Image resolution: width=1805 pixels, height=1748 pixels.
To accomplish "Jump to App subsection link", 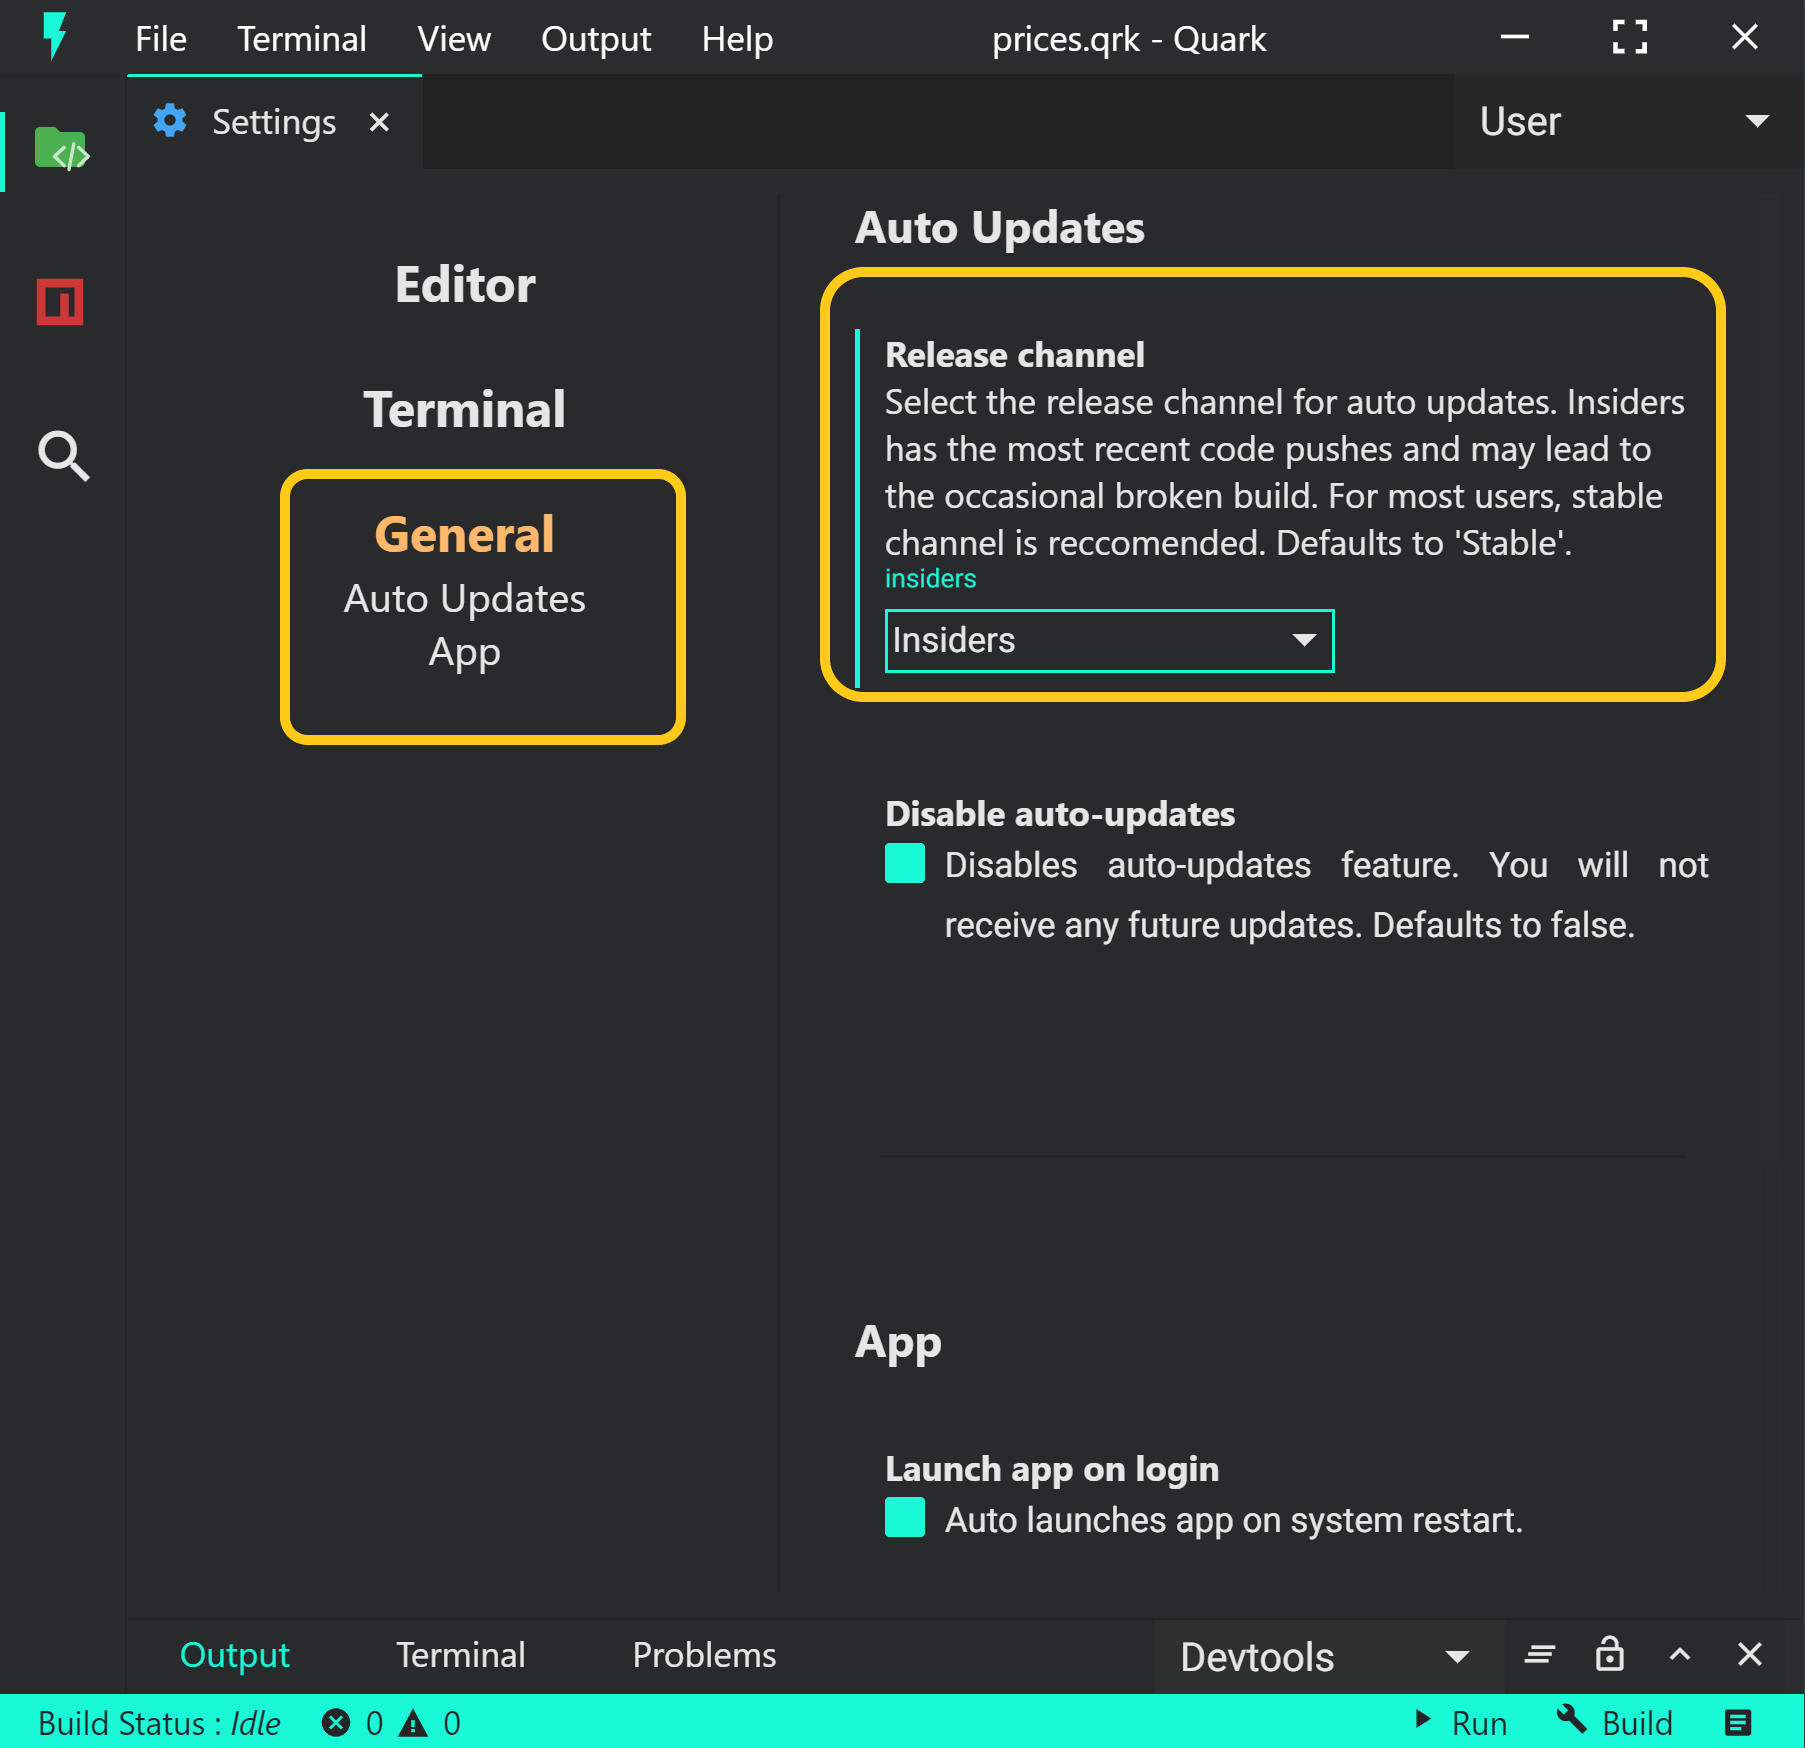I will (x=465, y=653).
